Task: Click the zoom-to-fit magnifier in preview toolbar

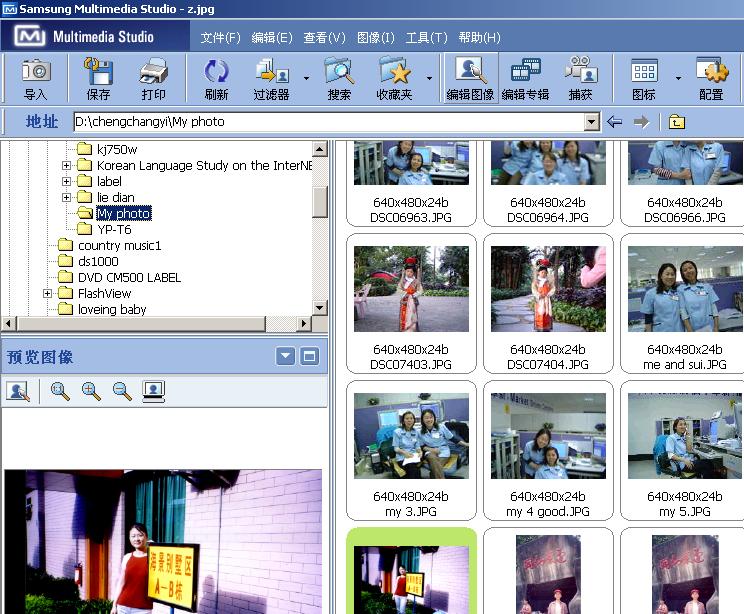Action: (60, 391)
